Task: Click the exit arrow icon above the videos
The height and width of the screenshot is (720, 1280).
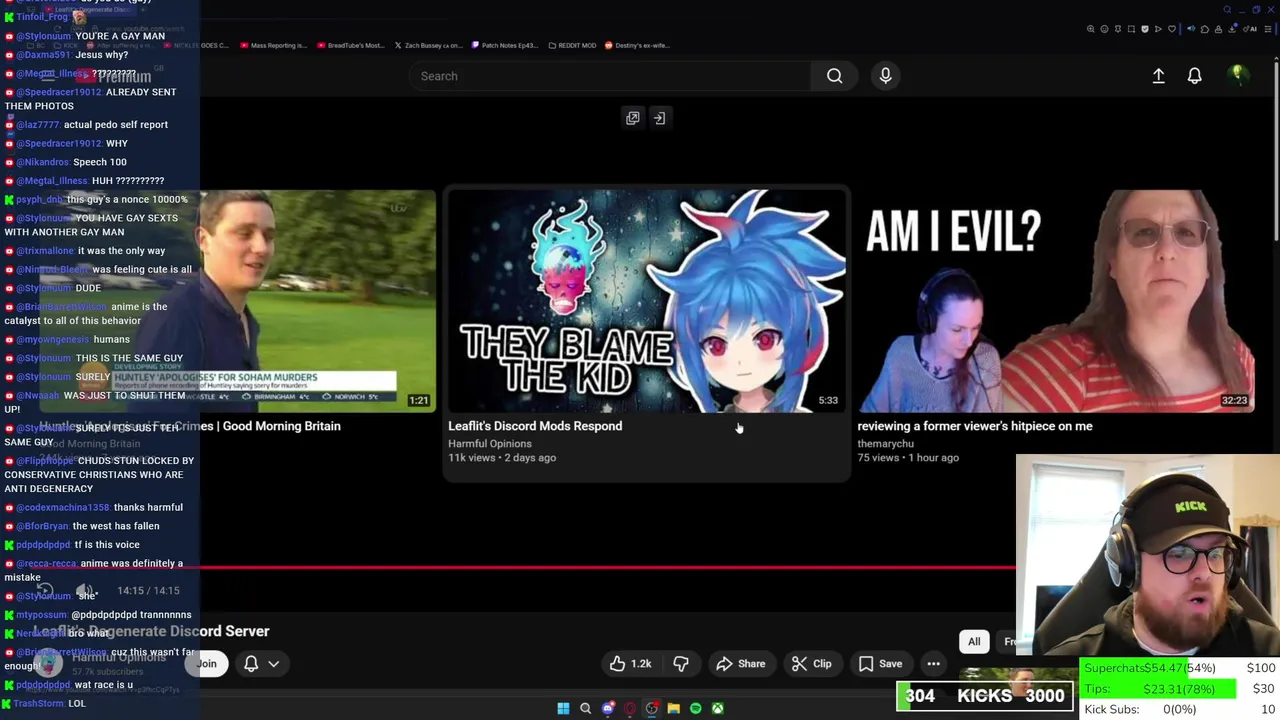Action: 659,118
